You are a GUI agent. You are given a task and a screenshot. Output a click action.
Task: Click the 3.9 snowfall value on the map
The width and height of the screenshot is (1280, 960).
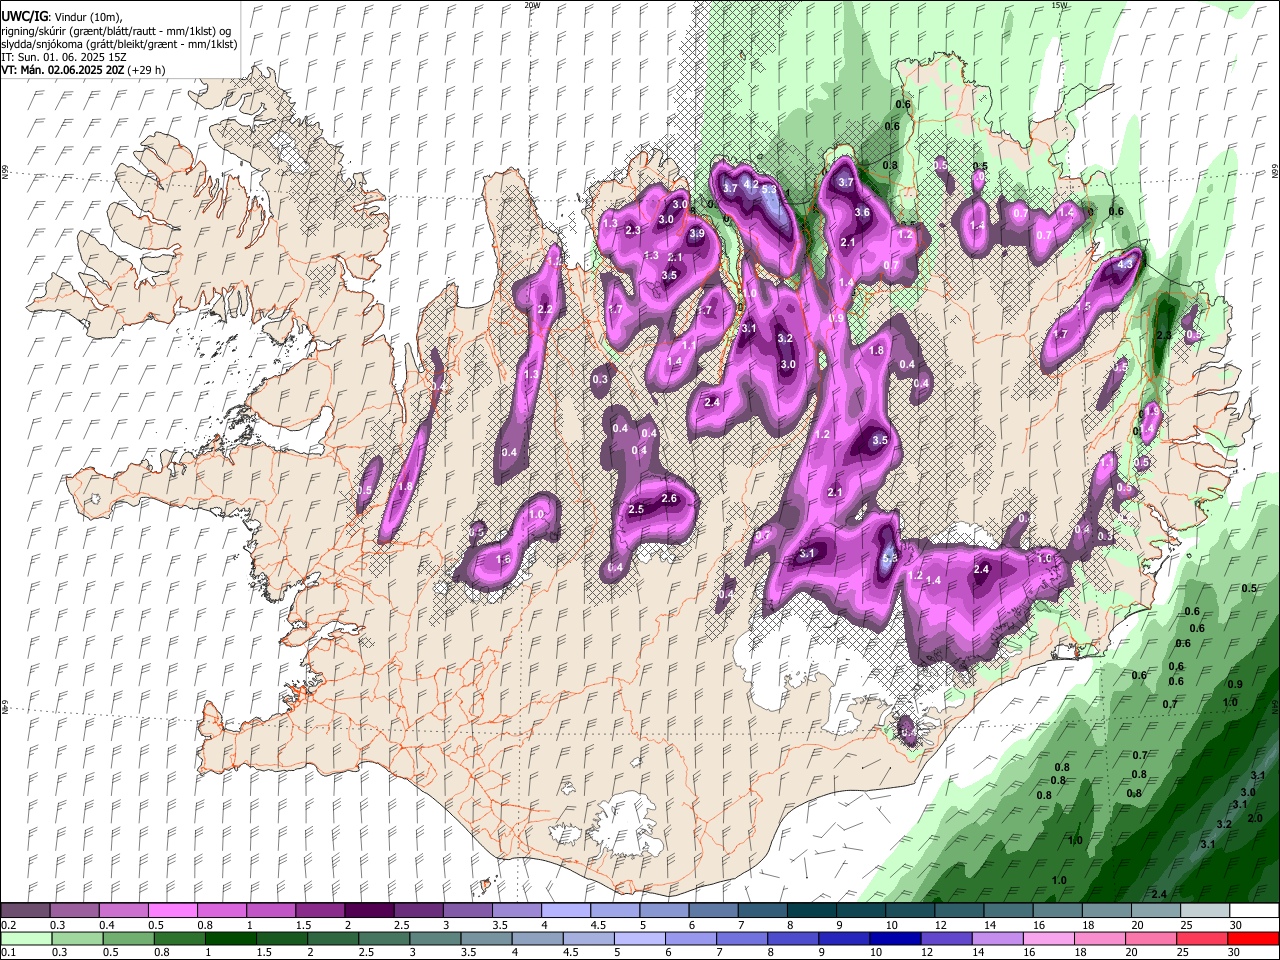click(697, 233)
